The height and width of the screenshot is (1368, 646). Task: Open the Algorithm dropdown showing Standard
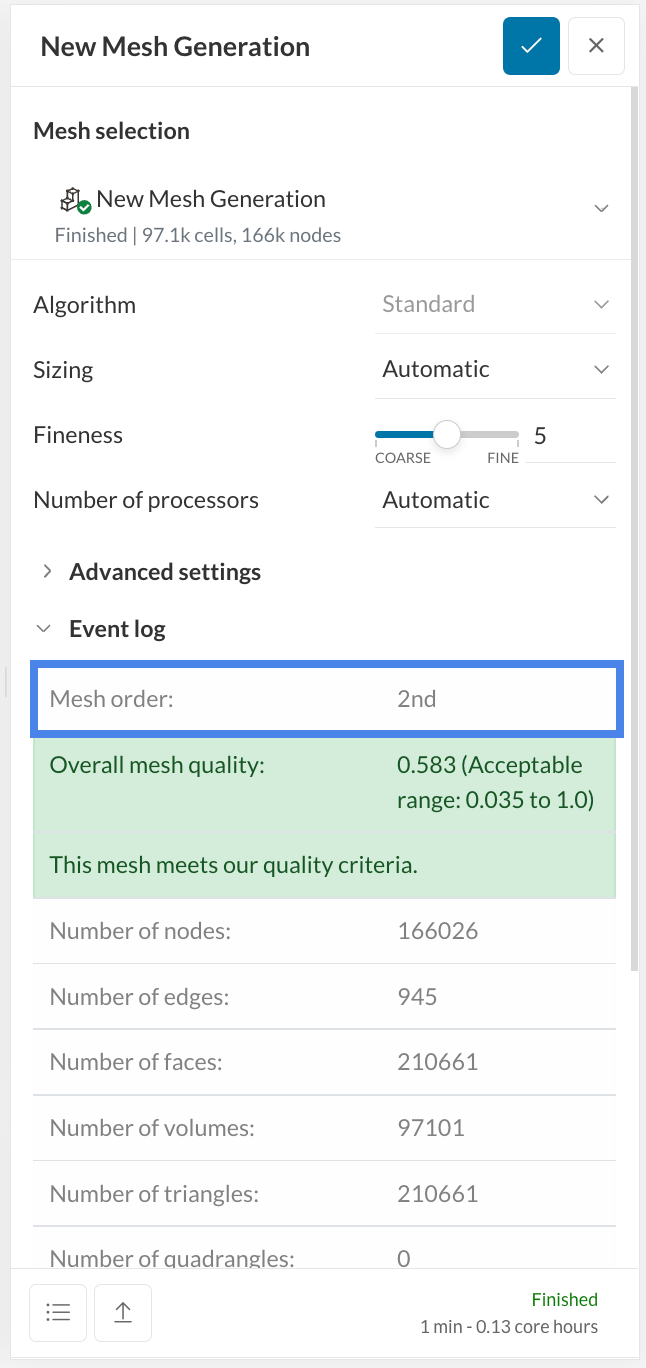tap(496, 304)
